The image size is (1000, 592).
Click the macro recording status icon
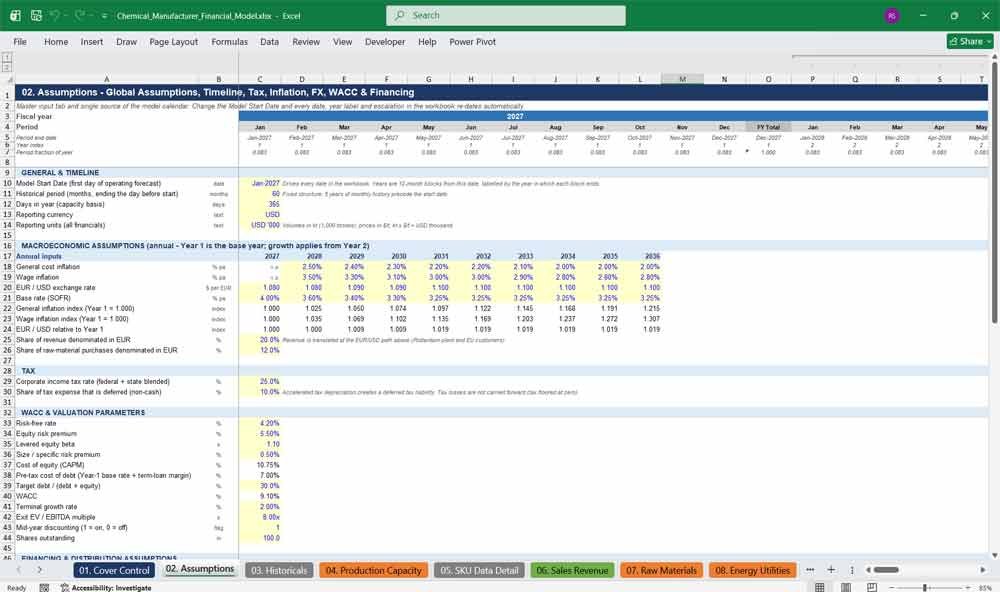point(44,588)
